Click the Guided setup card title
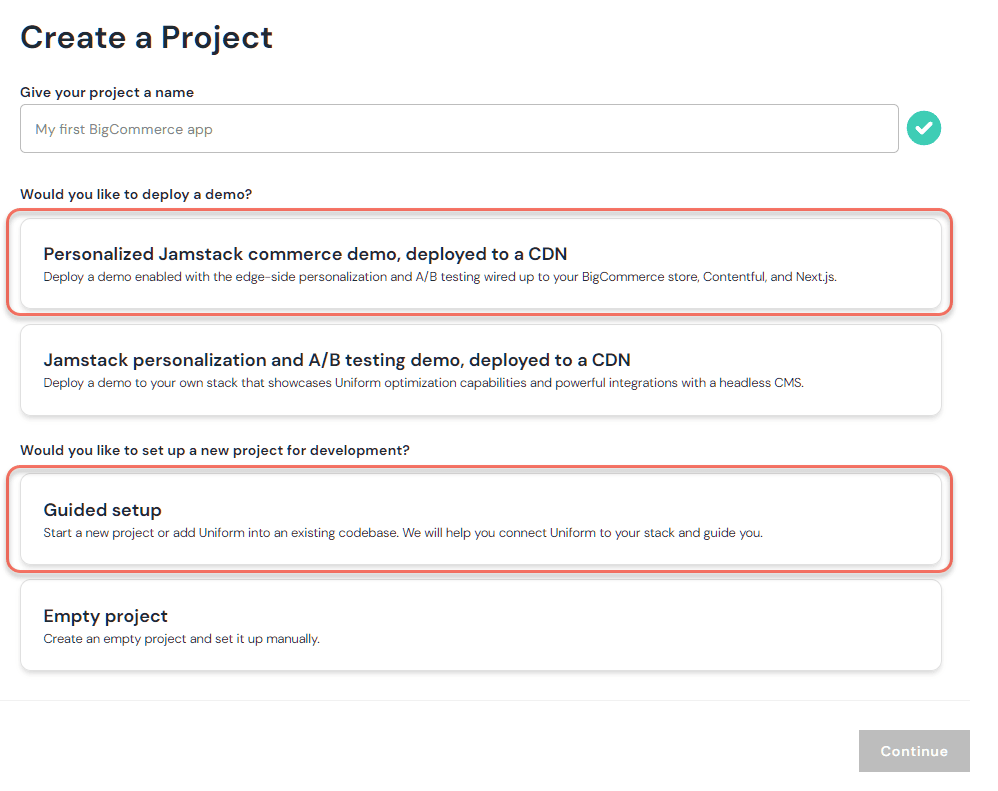 click(101, 510)
